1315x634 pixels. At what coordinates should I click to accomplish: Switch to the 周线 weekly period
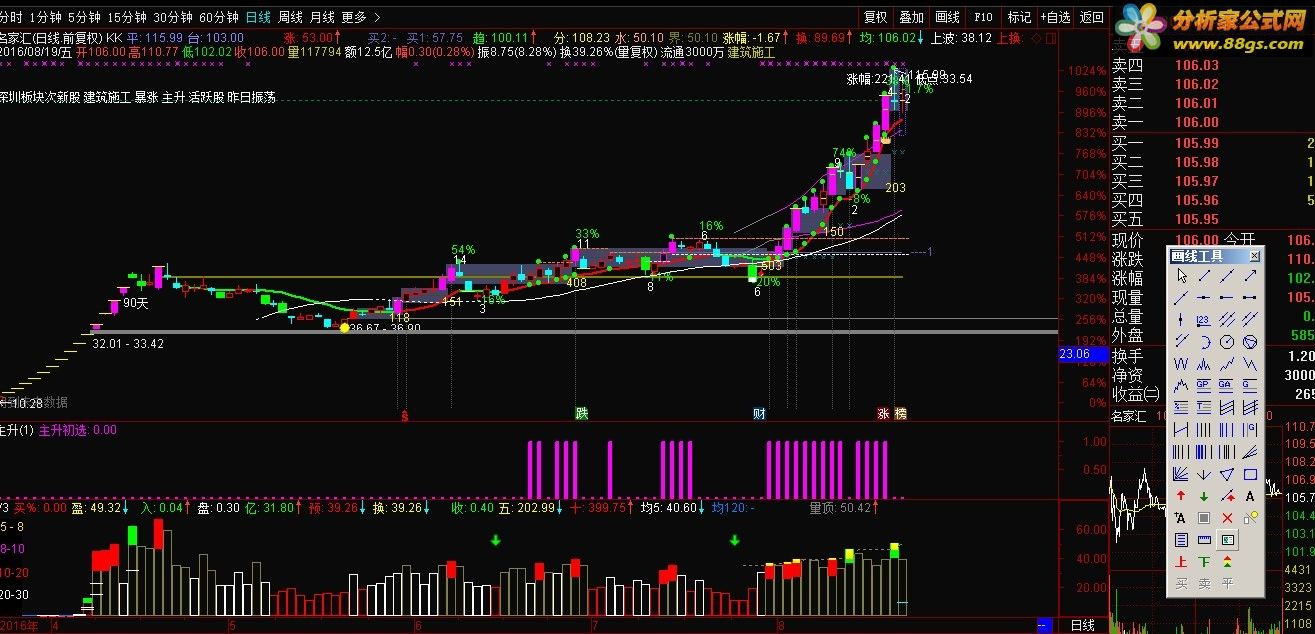(290, 17)
